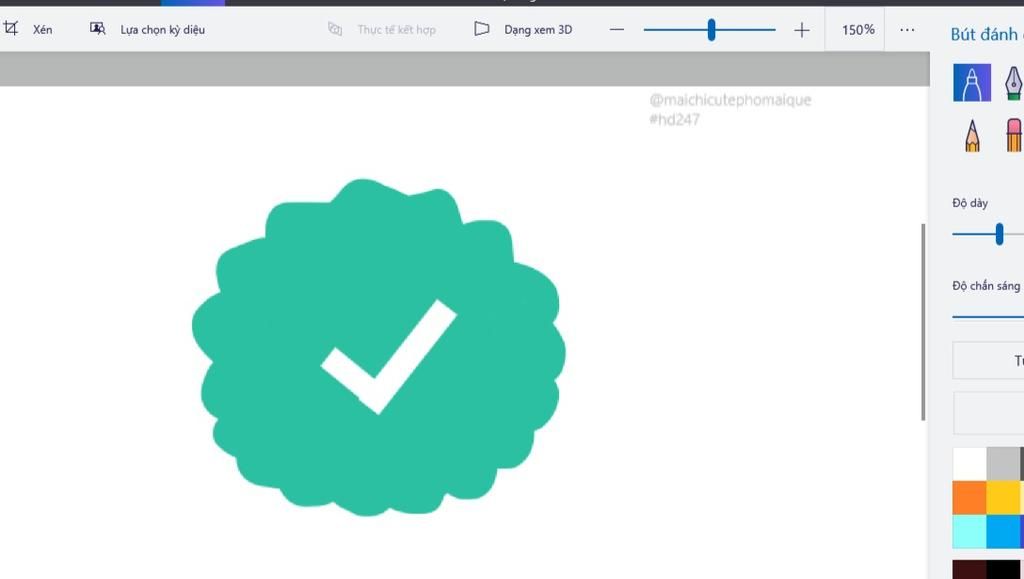This screenshot has height=579, width=1024.
Task: Switch to Dạng xem 3D view
Action: (x=523, y=29)
